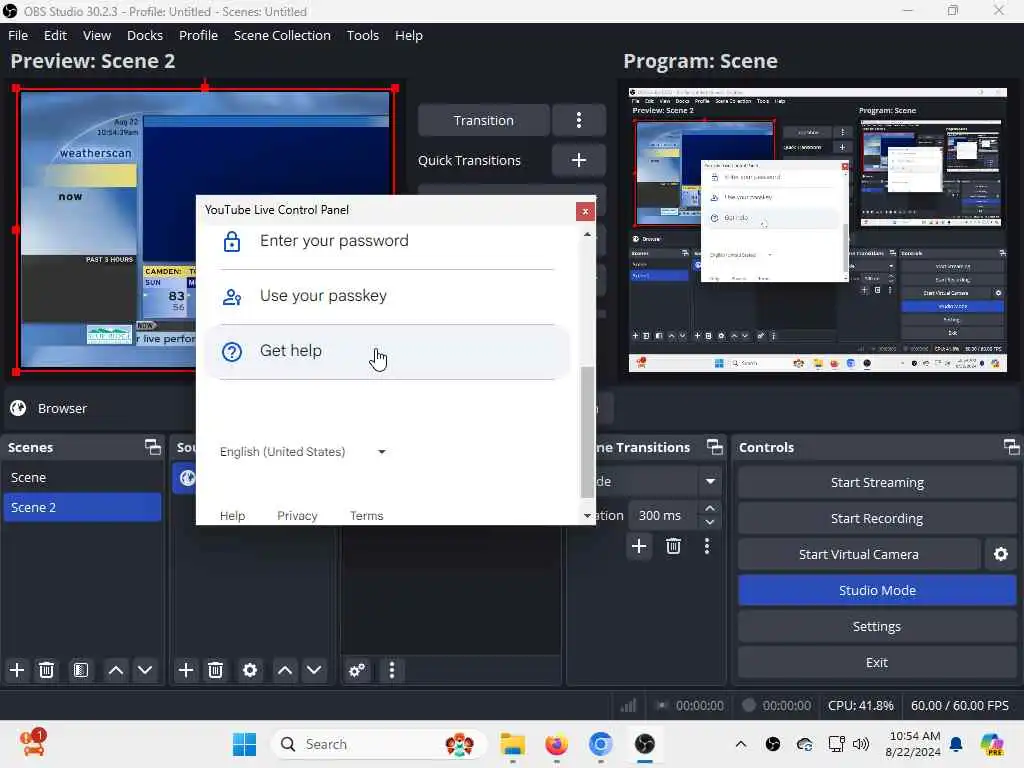Open the Docks menu
This screenshot has width=1024, height=768.
pyautogui.click(x=145, y=35)
